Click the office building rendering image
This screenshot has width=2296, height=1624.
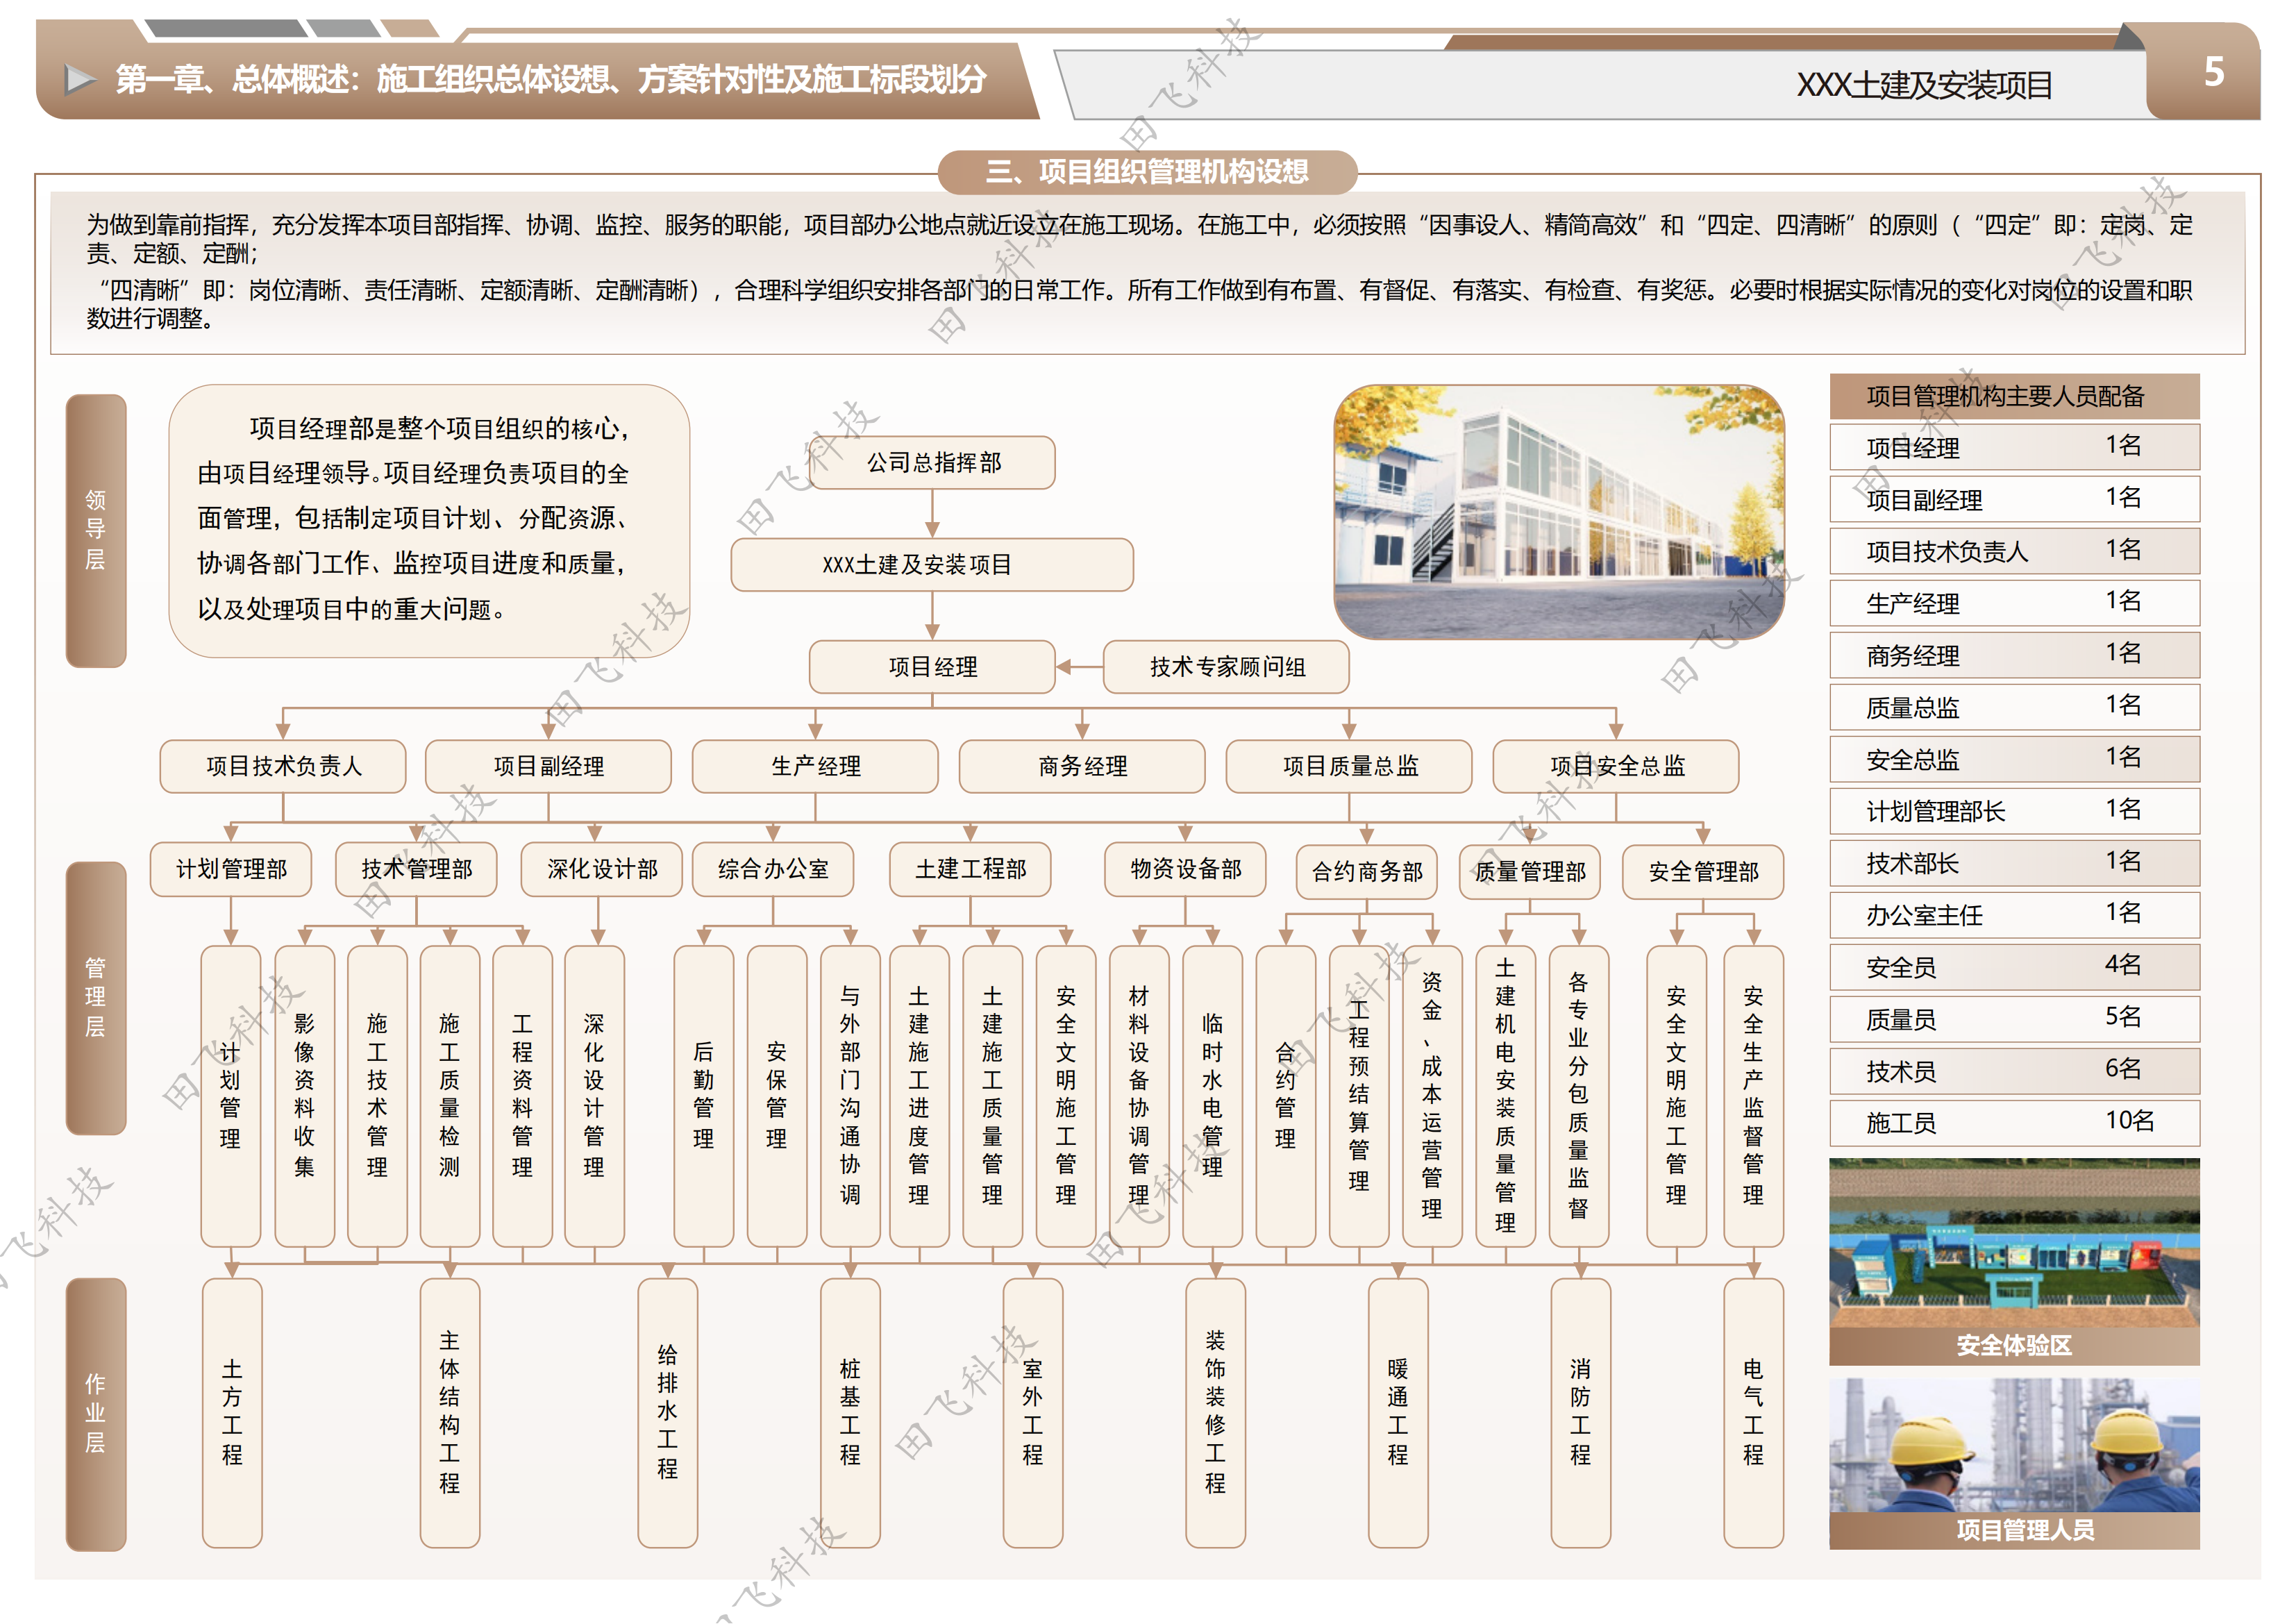(x=1559, y=512)
